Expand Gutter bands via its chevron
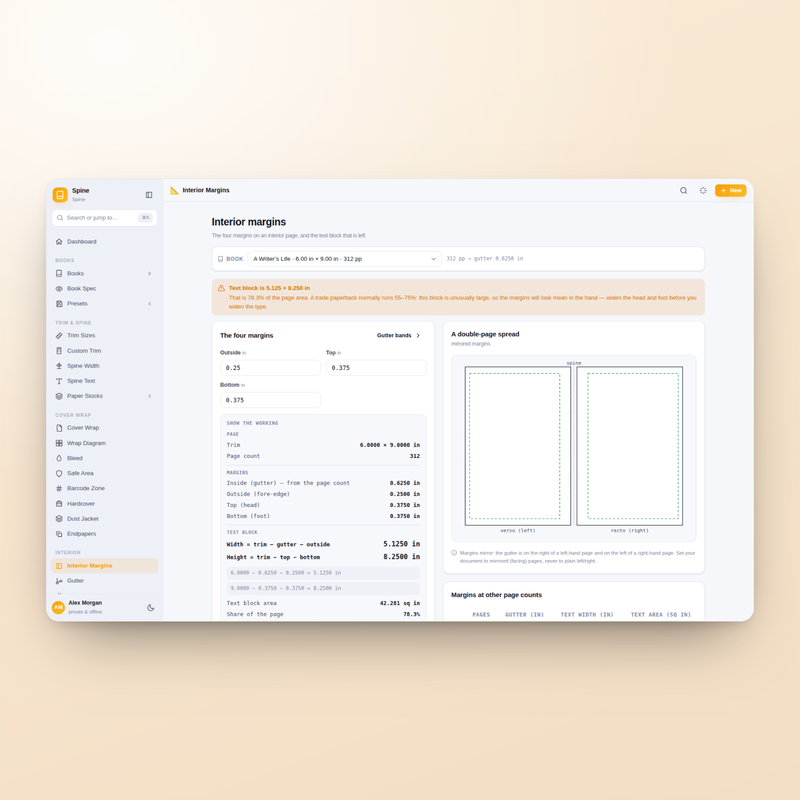 point(418,335)
